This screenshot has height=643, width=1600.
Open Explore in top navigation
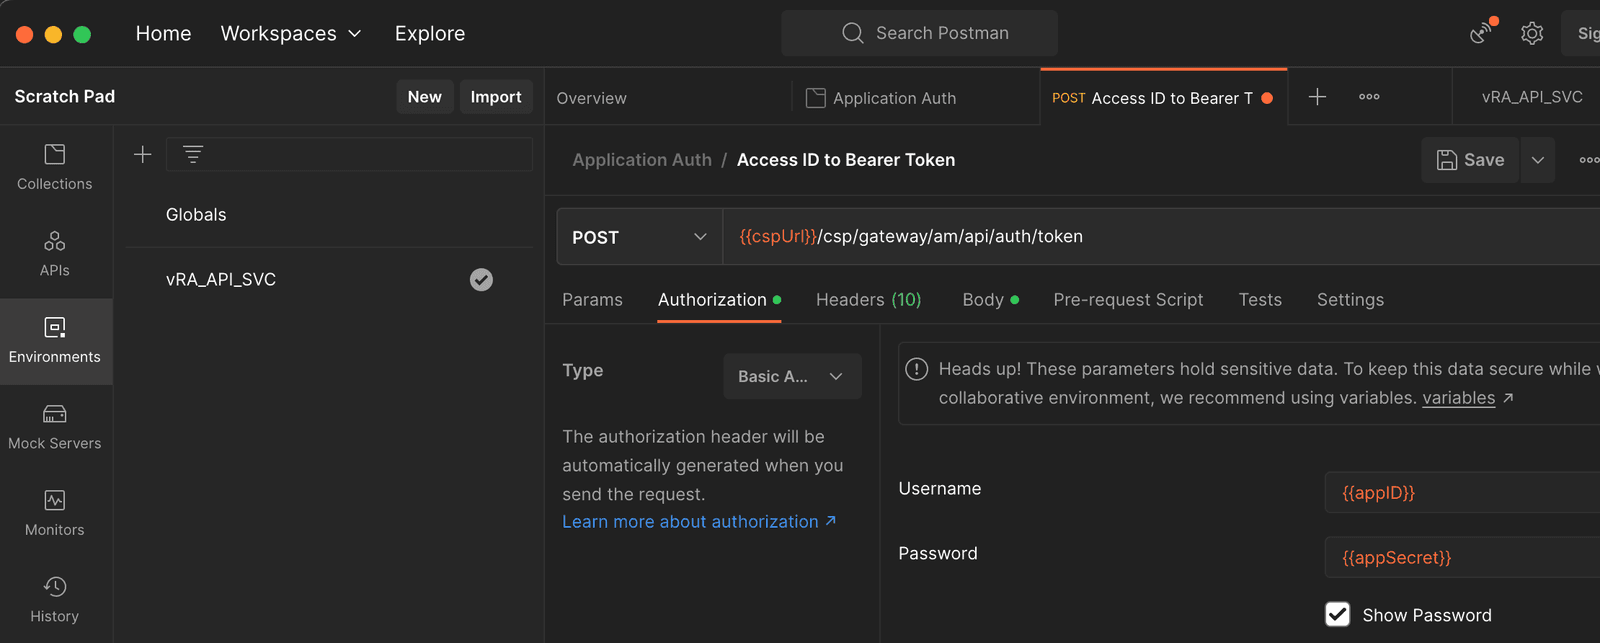click(x=430, y=33)
